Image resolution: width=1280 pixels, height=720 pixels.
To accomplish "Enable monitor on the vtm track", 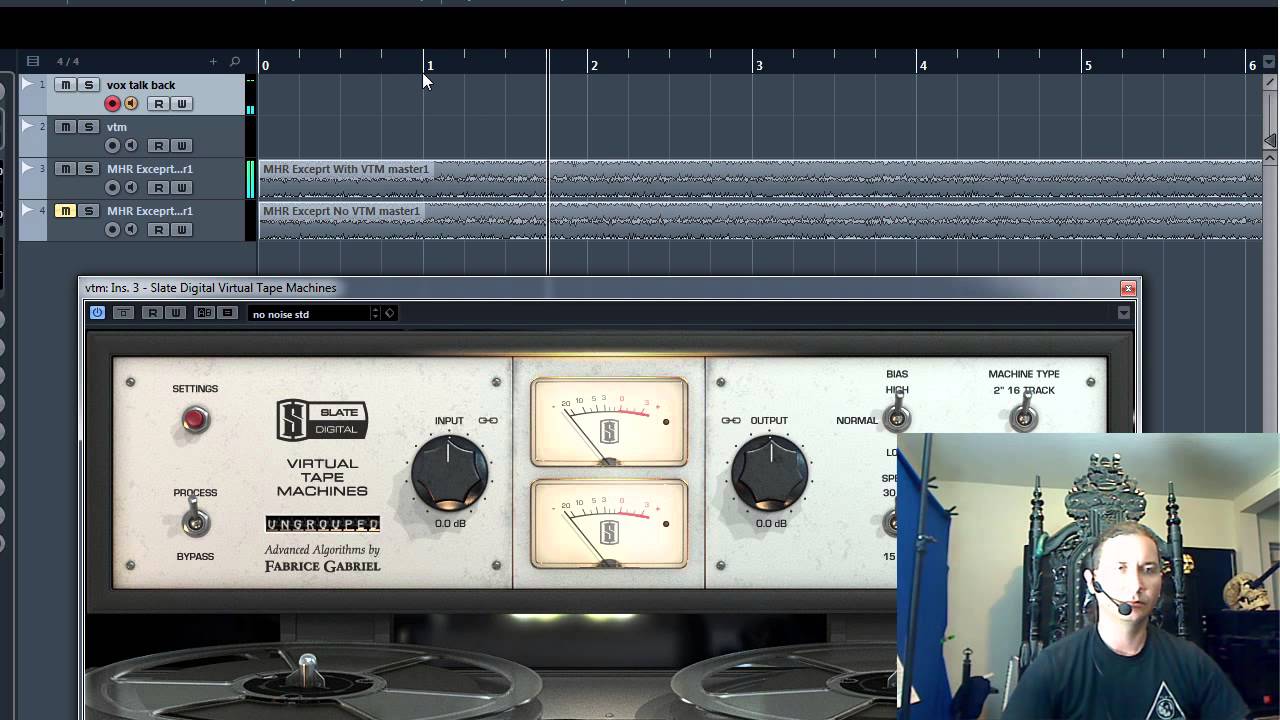I will click(x=131, y=146).
